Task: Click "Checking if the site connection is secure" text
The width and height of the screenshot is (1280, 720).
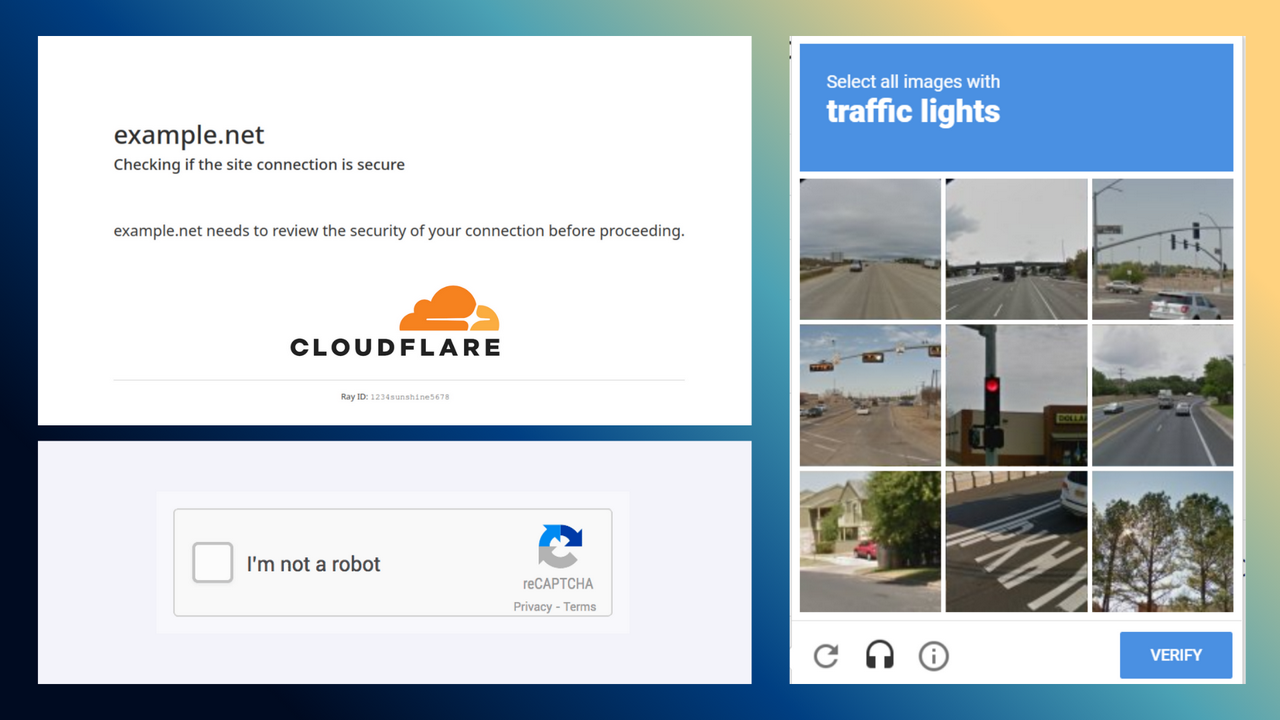Action: 259,165
